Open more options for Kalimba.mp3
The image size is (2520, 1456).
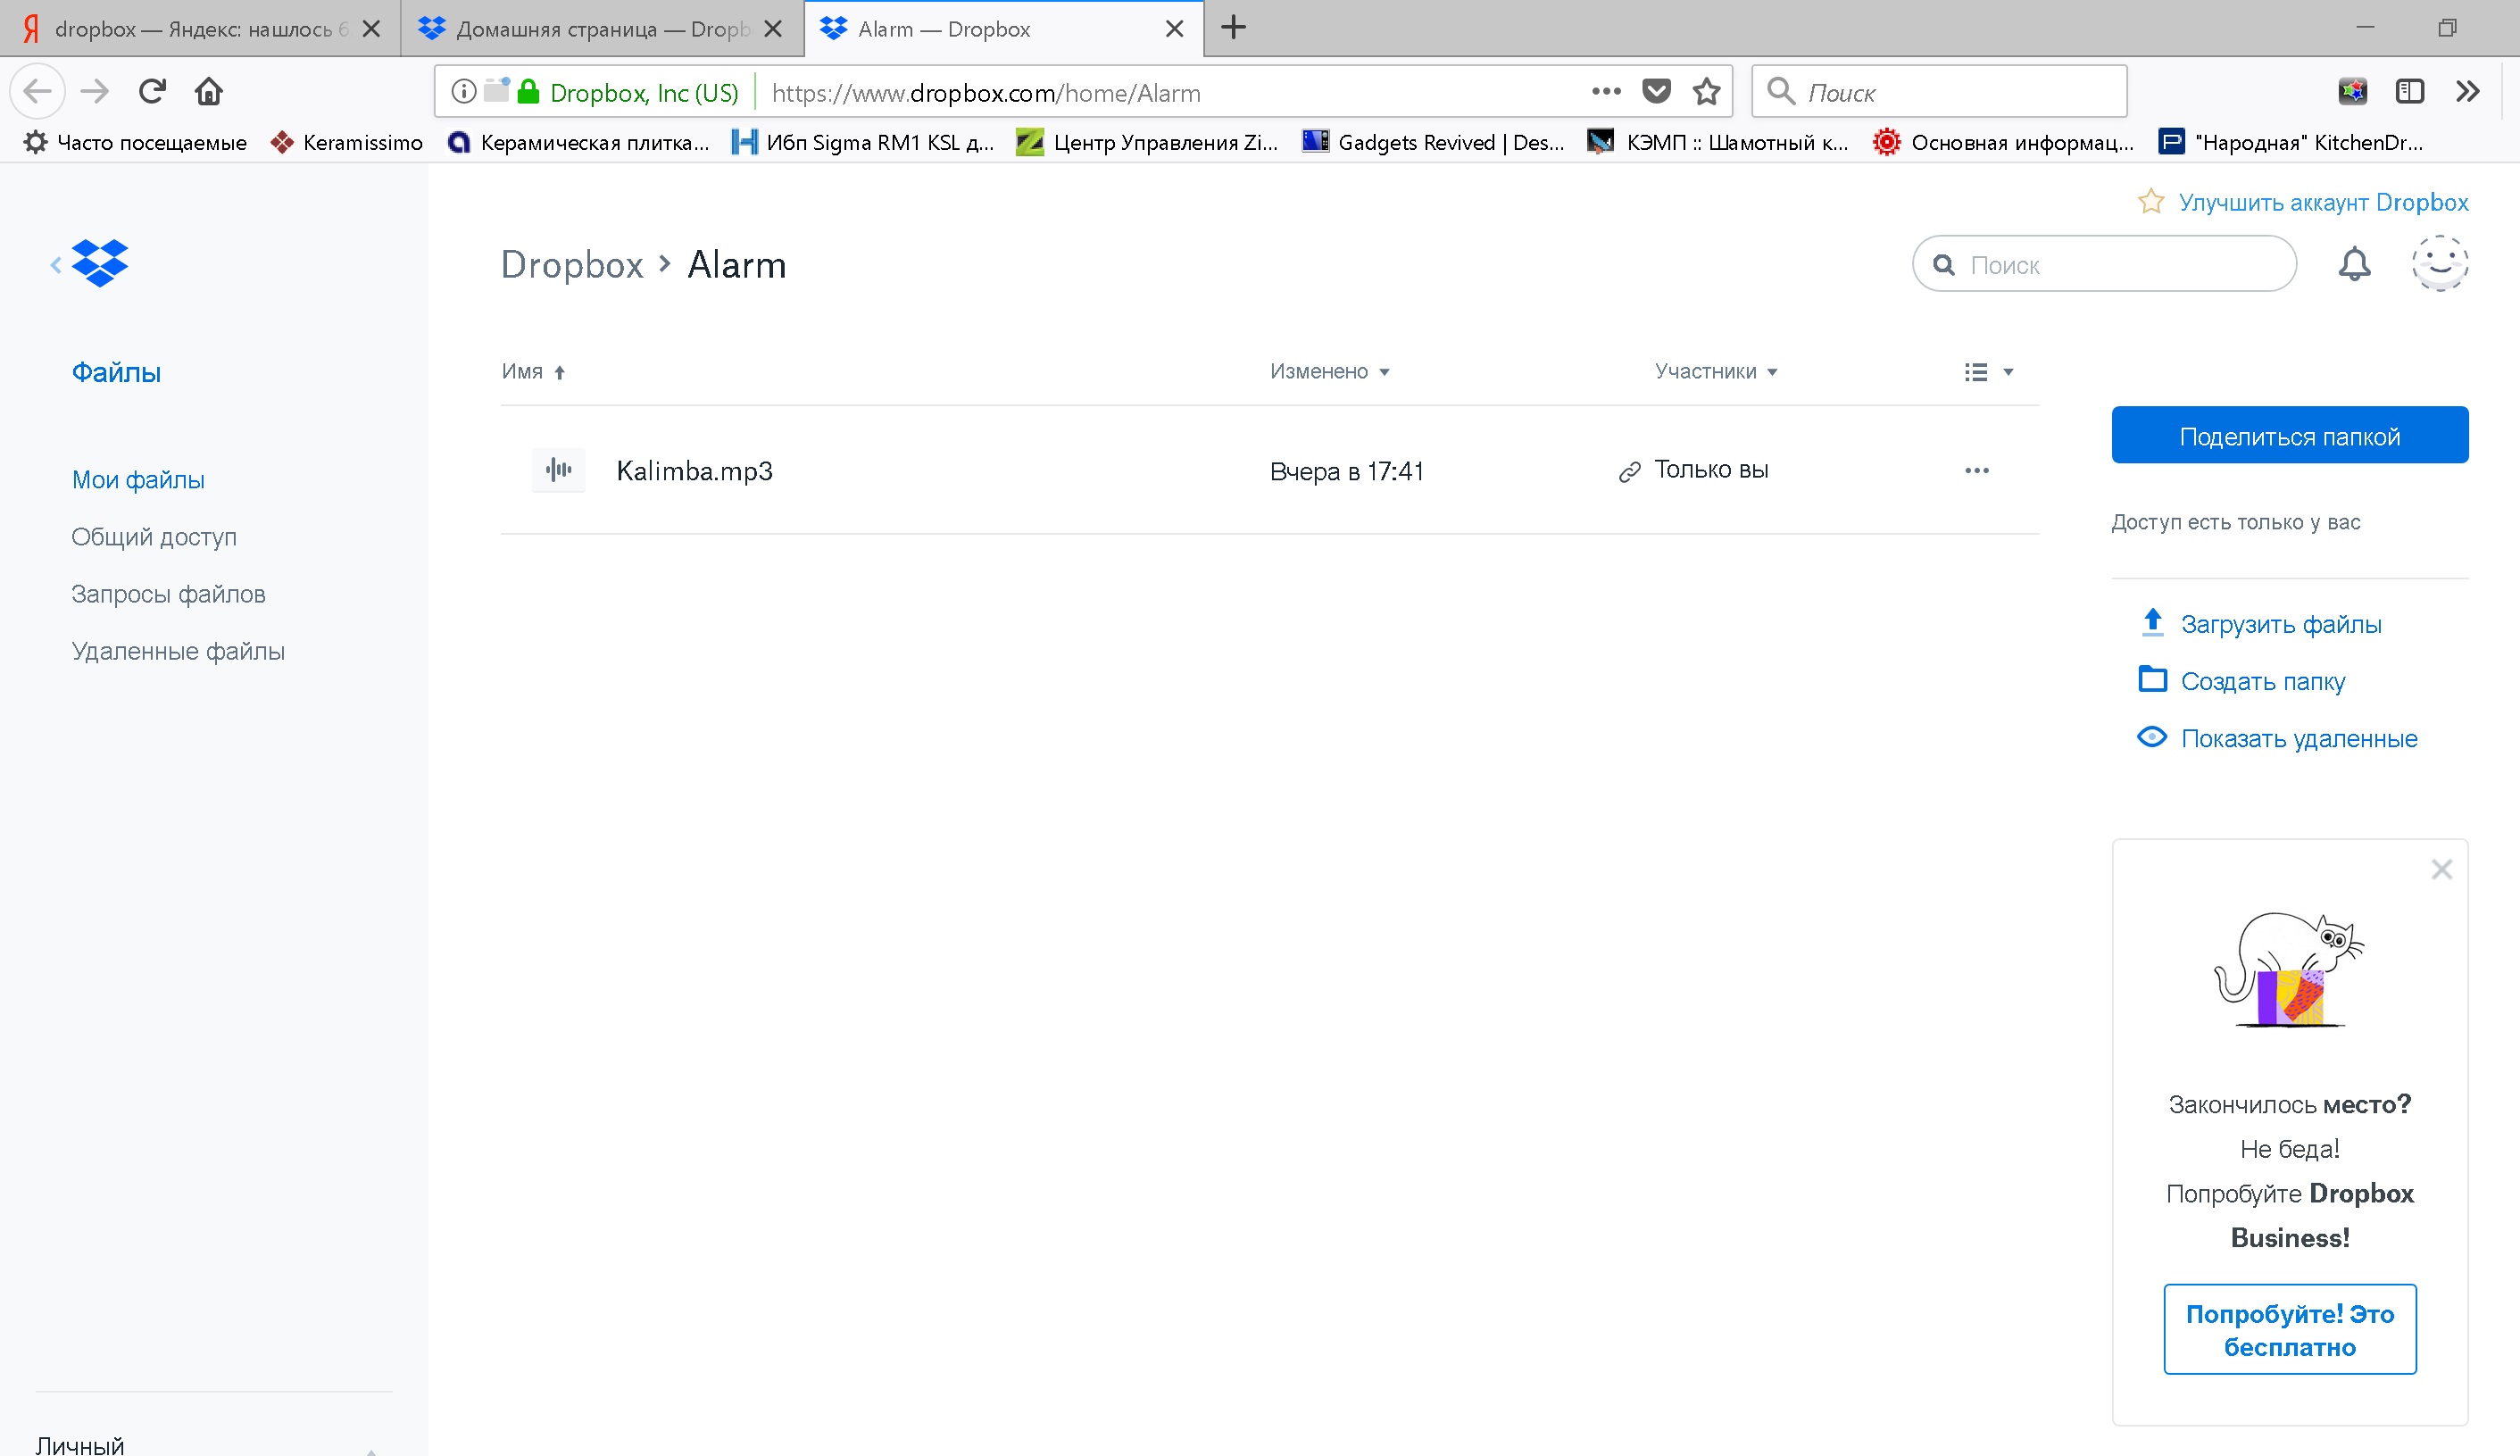tap(1976, 471)
